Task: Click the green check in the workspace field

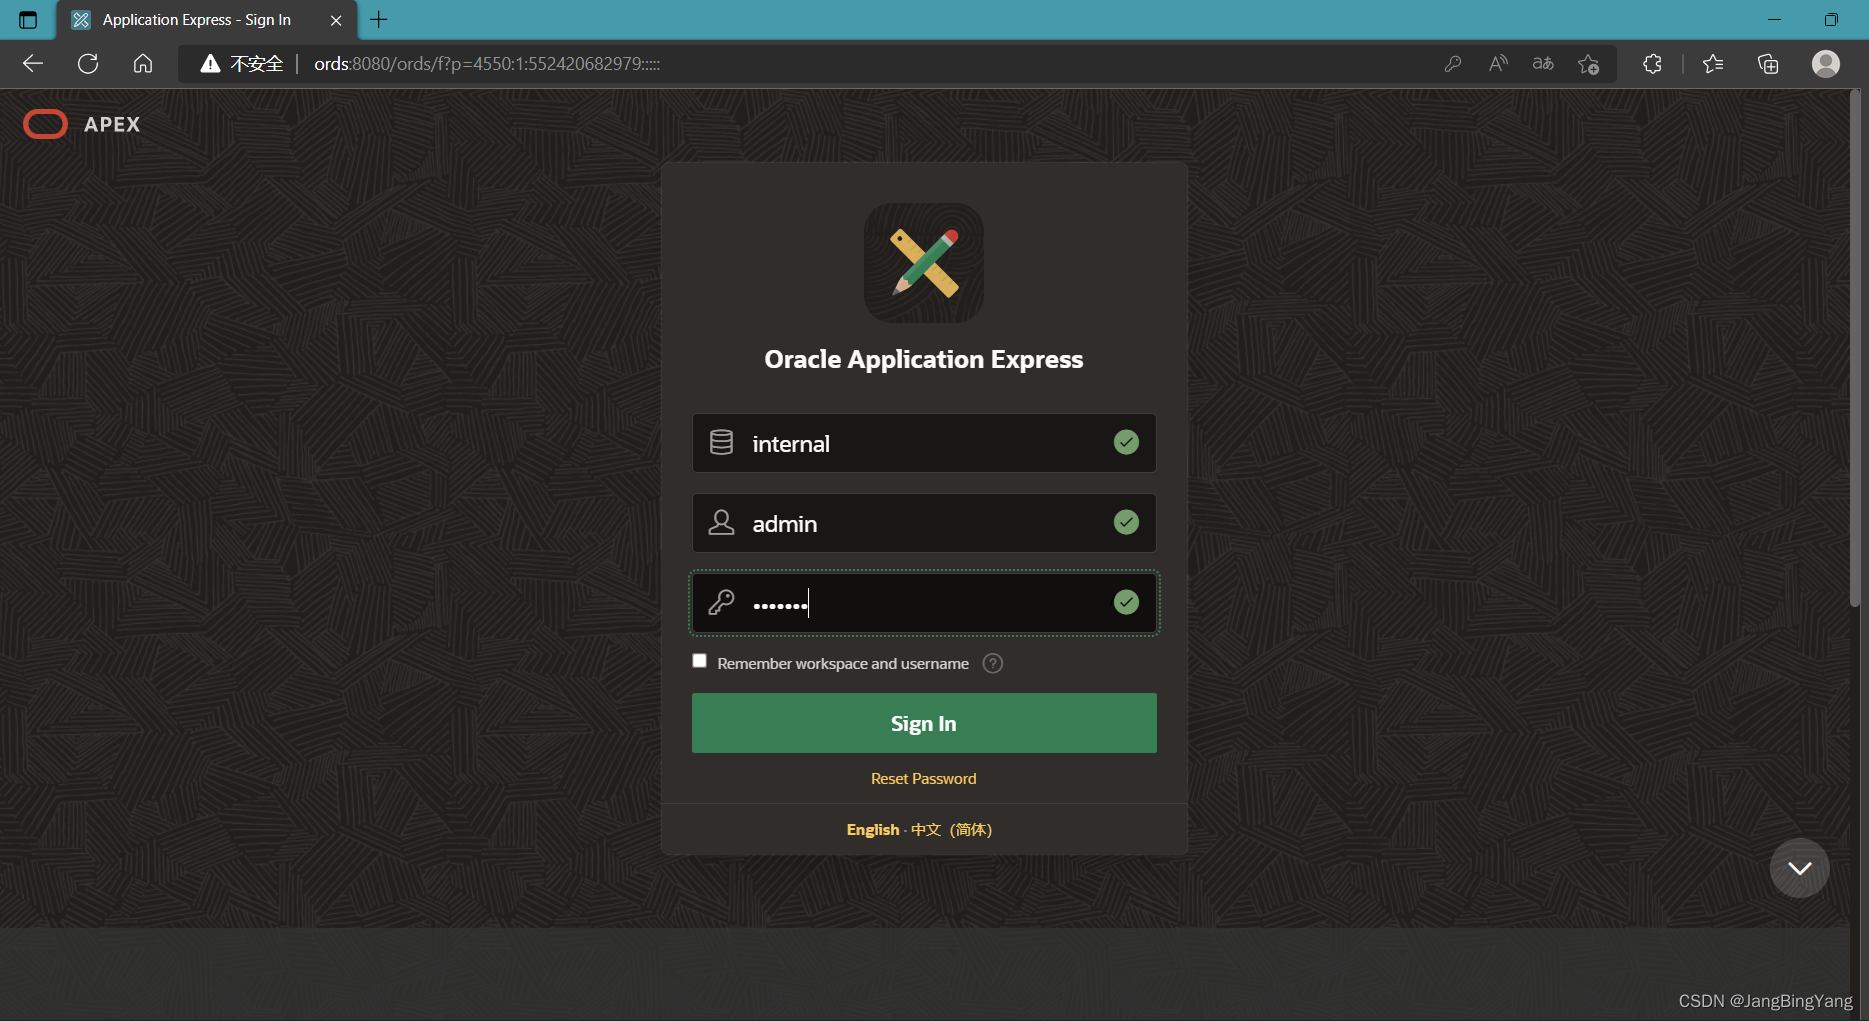Action: 1126,442
